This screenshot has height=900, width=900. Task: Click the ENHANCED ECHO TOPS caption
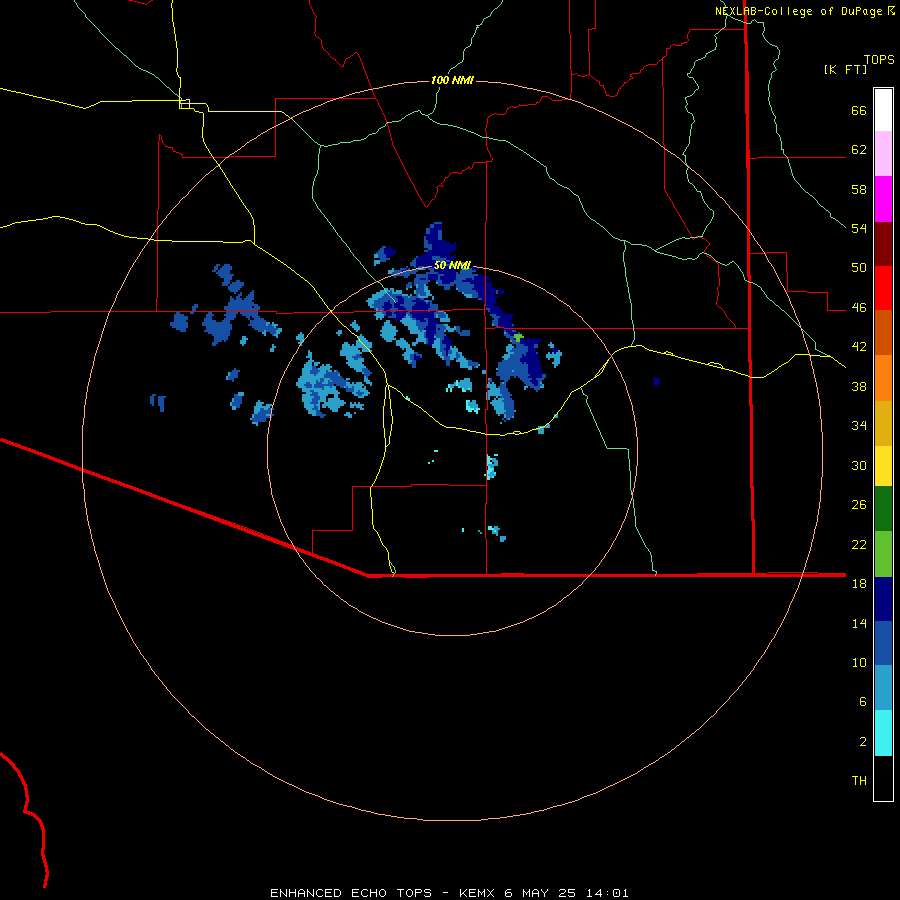coord(351,893)
